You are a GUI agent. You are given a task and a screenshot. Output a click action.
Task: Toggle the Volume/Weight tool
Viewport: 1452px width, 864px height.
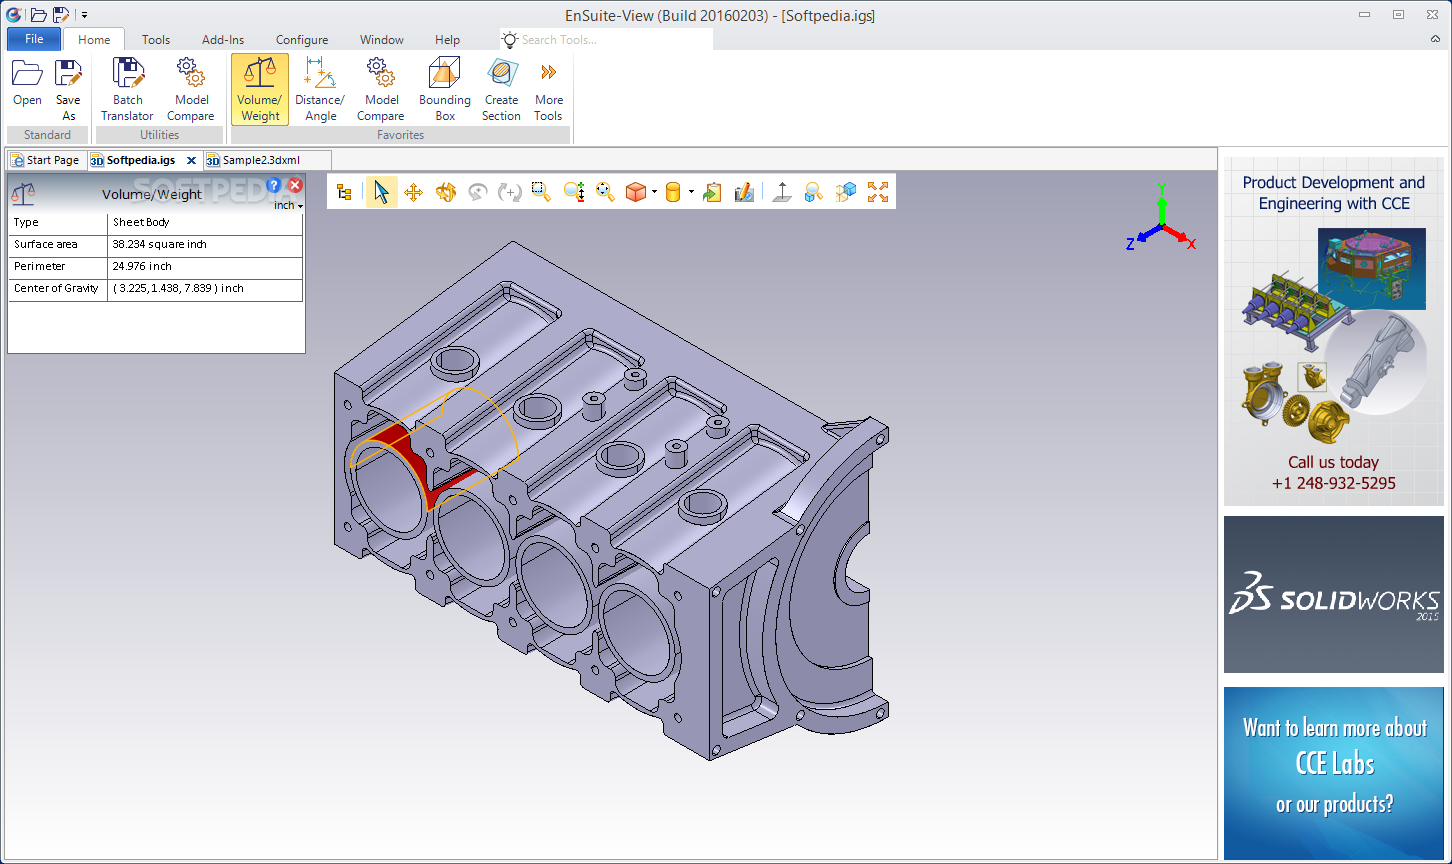260,88
